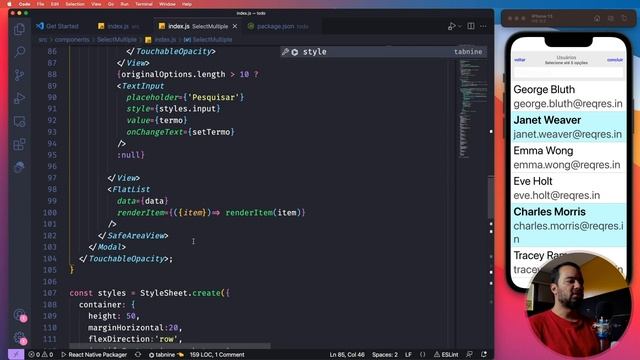
Task: Switch to the Get Started tab
Action: (57, 26)
